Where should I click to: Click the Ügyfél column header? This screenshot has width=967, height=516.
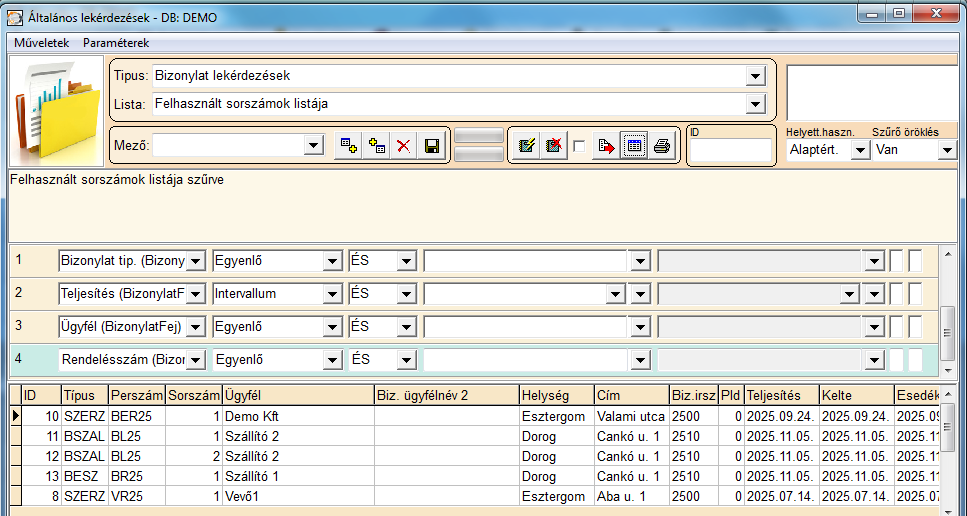(298, 395)
